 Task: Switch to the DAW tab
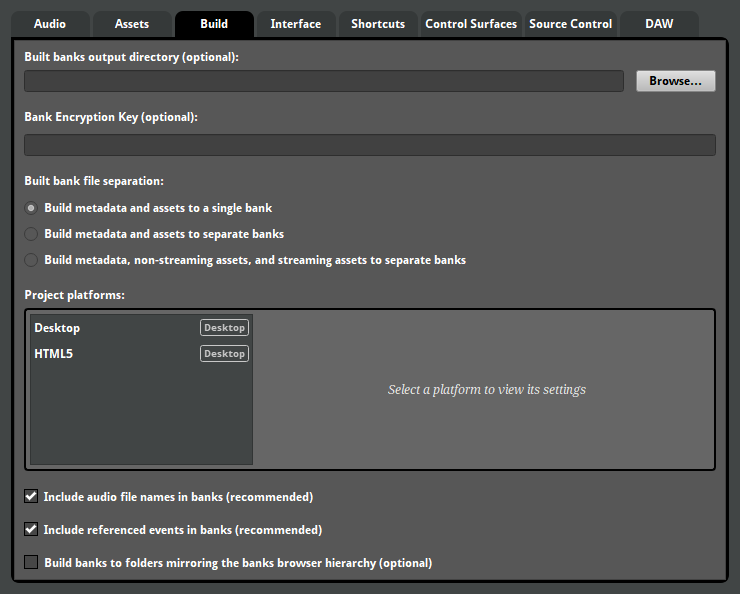point(659,24)
